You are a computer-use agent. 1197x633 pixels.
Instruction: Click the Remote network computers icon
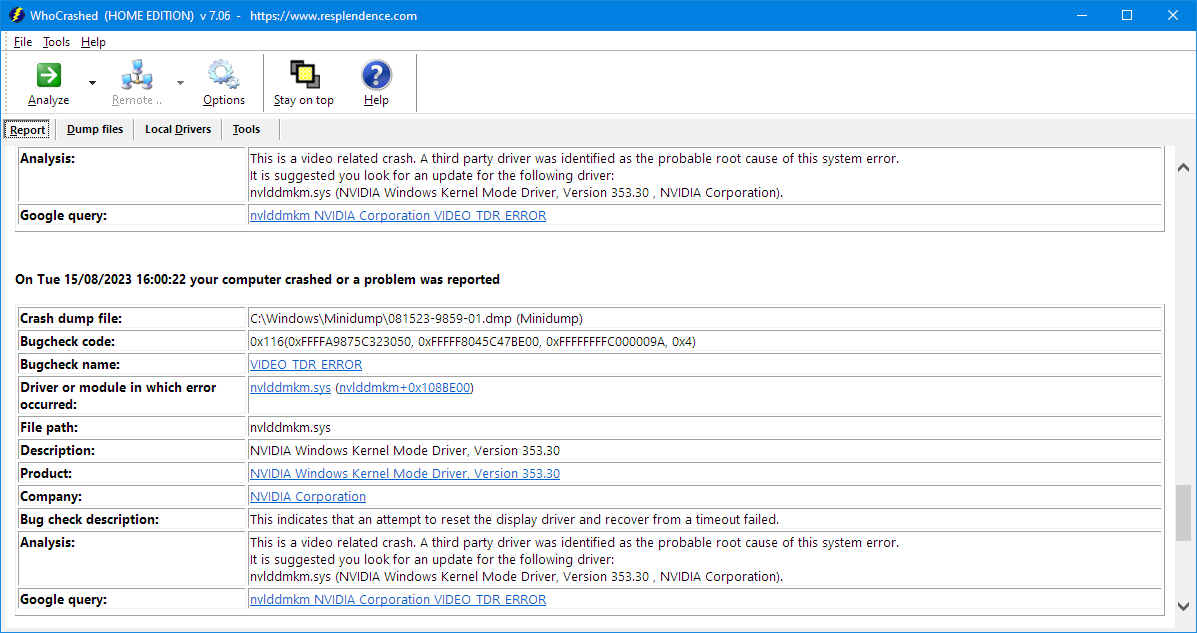point(137,75)
